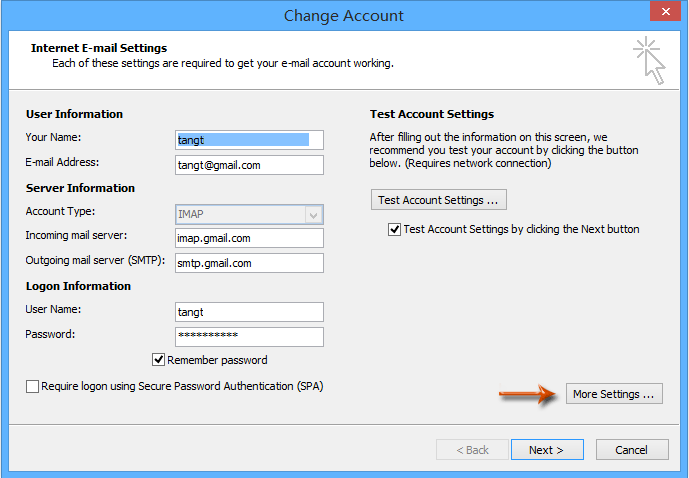The height and width of the screenshot is (478, 689).
Task: Click the Internet E-mail Settings heading
Action: (99, 48)
